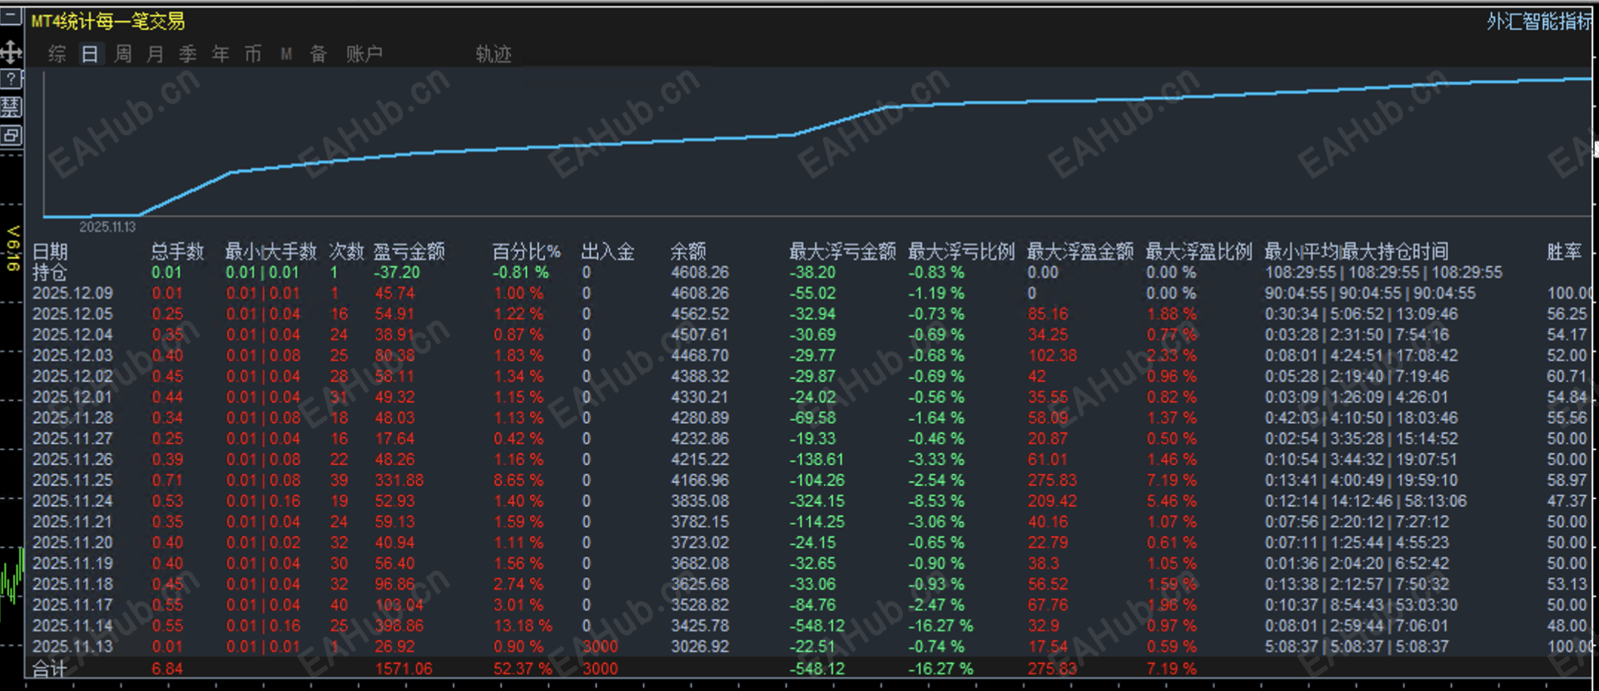
Task: Click the 331.88 profit cell
Action: point(399,480)
